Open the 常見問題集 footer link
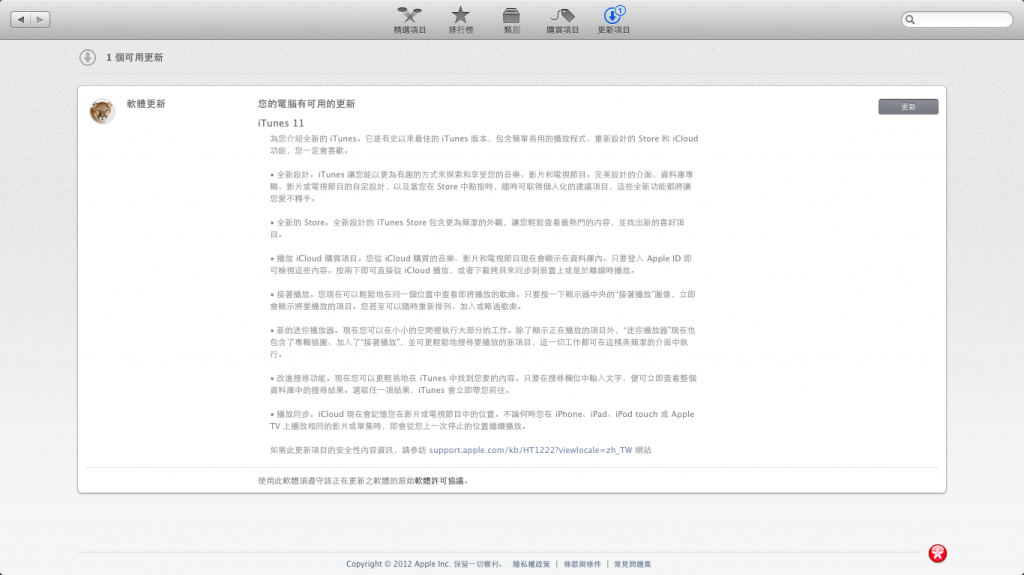 (x=633, y=564)
